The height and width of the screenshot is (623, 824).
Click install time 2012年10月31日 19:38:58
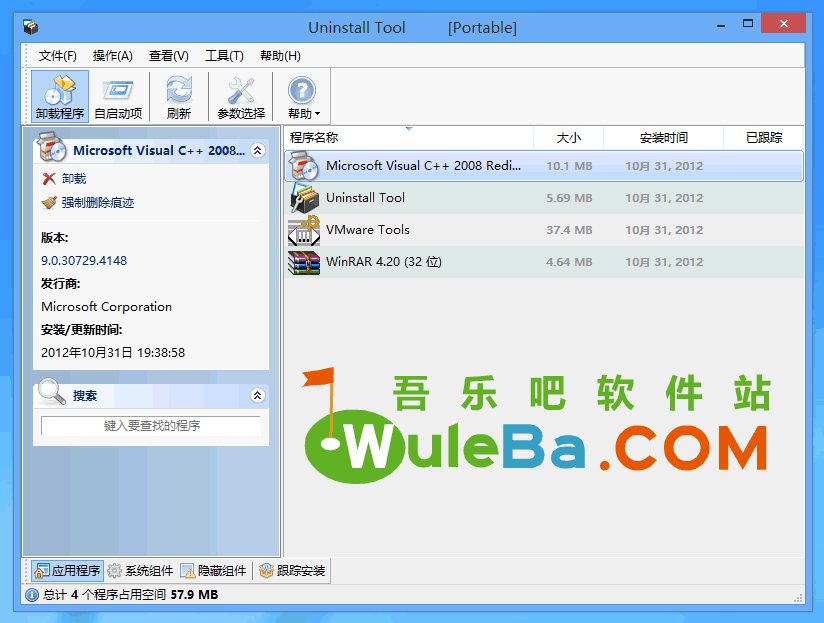click(x=113, y=353)
